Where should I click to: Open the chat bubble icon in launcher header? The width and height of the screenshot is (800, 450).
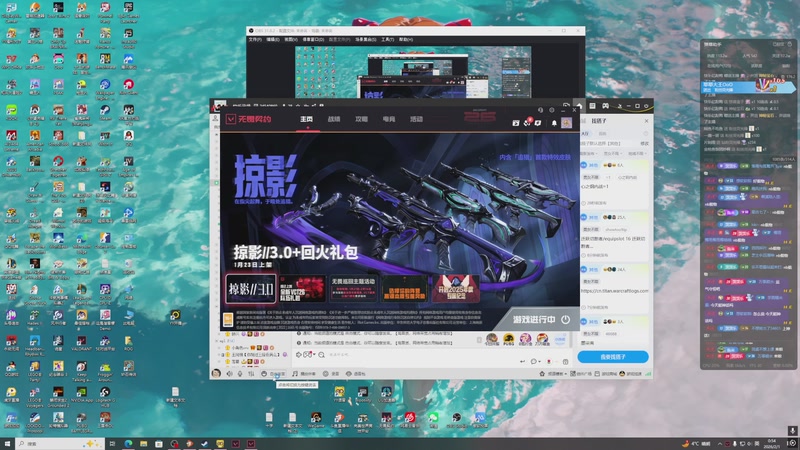pyautogui.click(x=538, y=123)
